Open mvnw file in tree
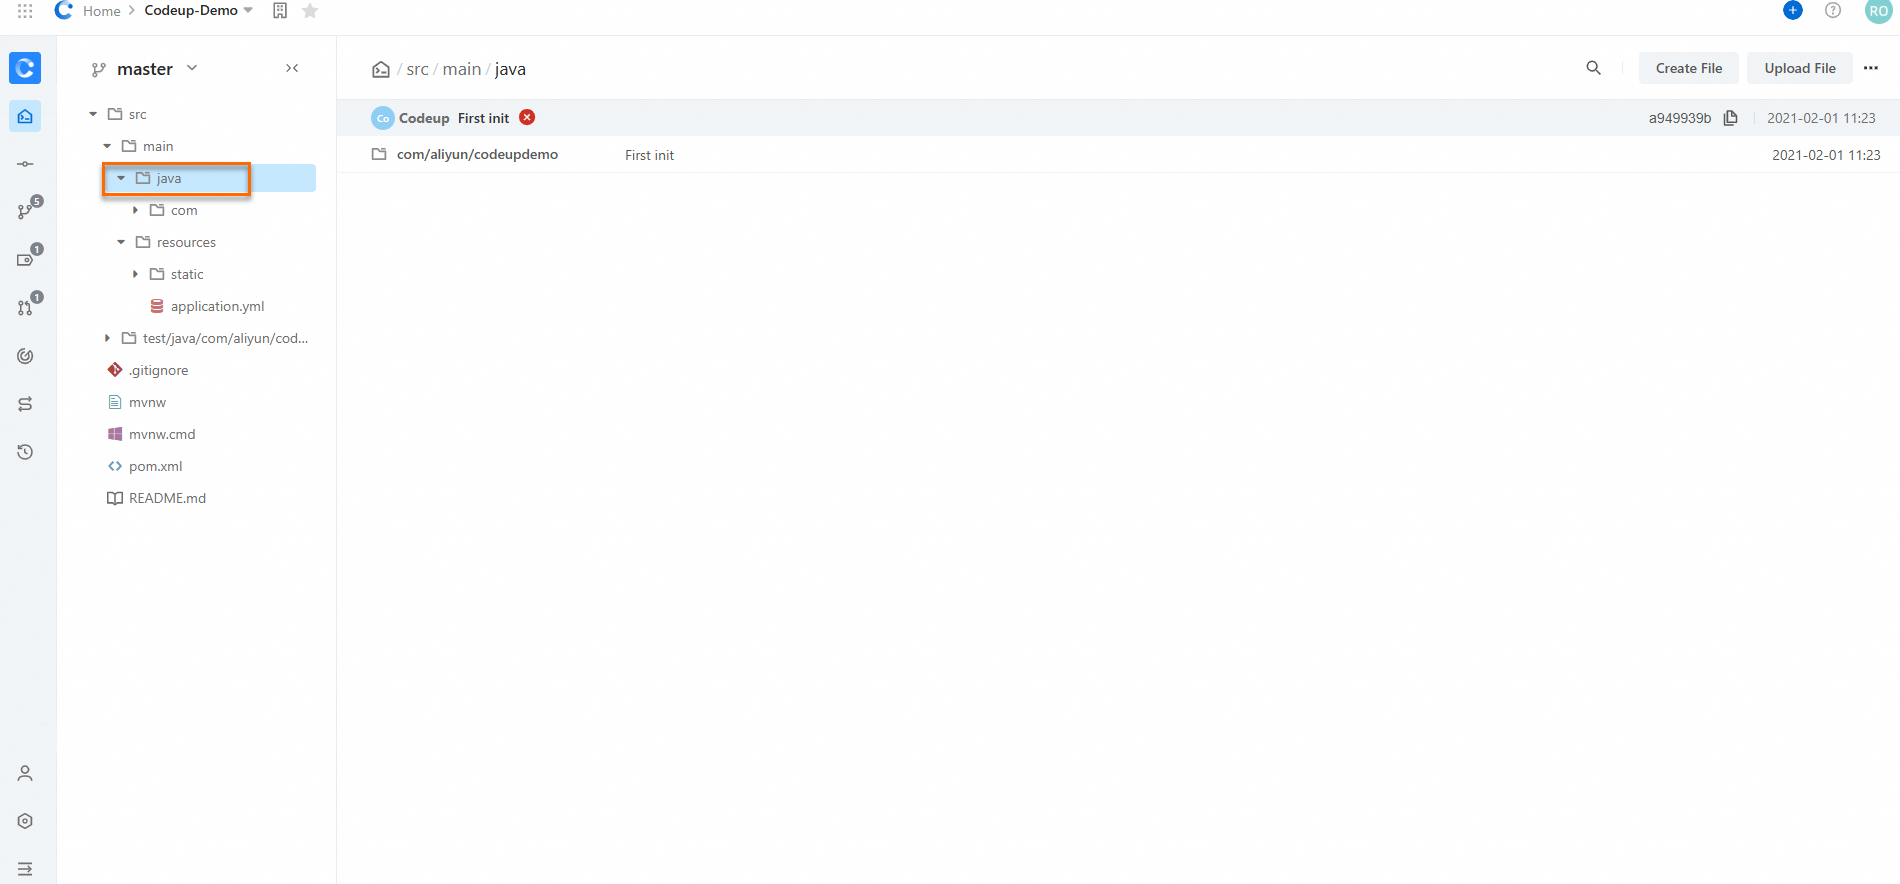 click(x=147, y=402)
